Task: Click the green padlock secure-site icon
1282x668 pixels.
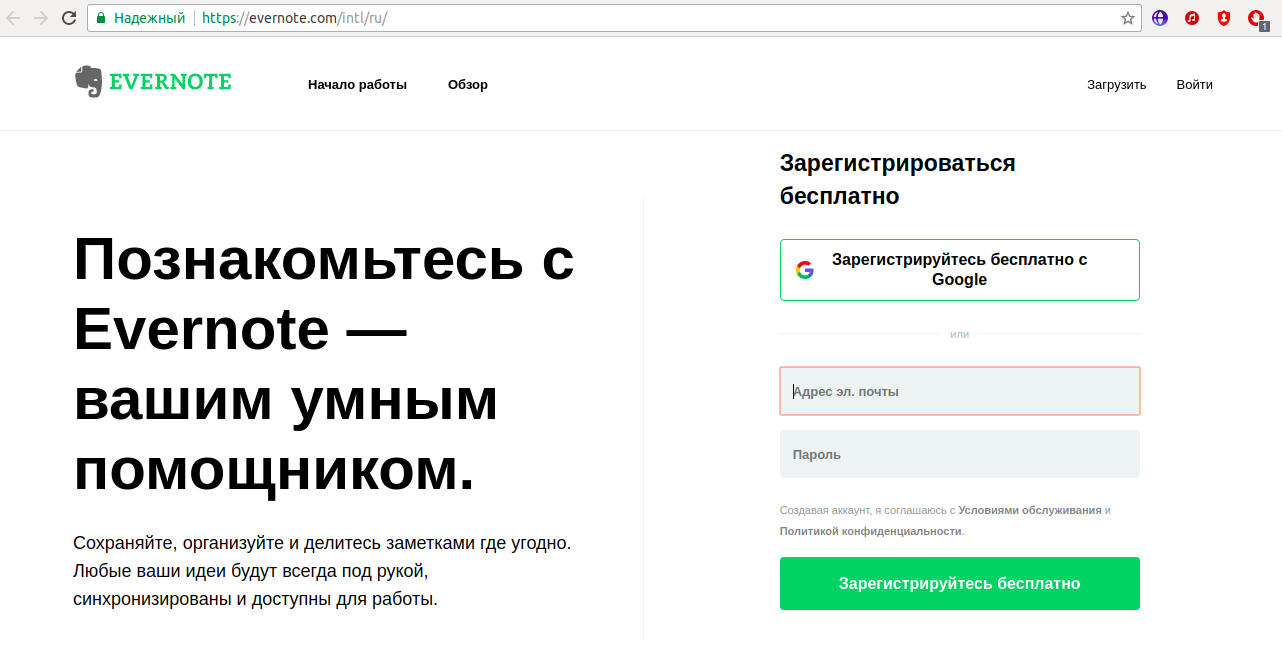Action: [101, 18]
